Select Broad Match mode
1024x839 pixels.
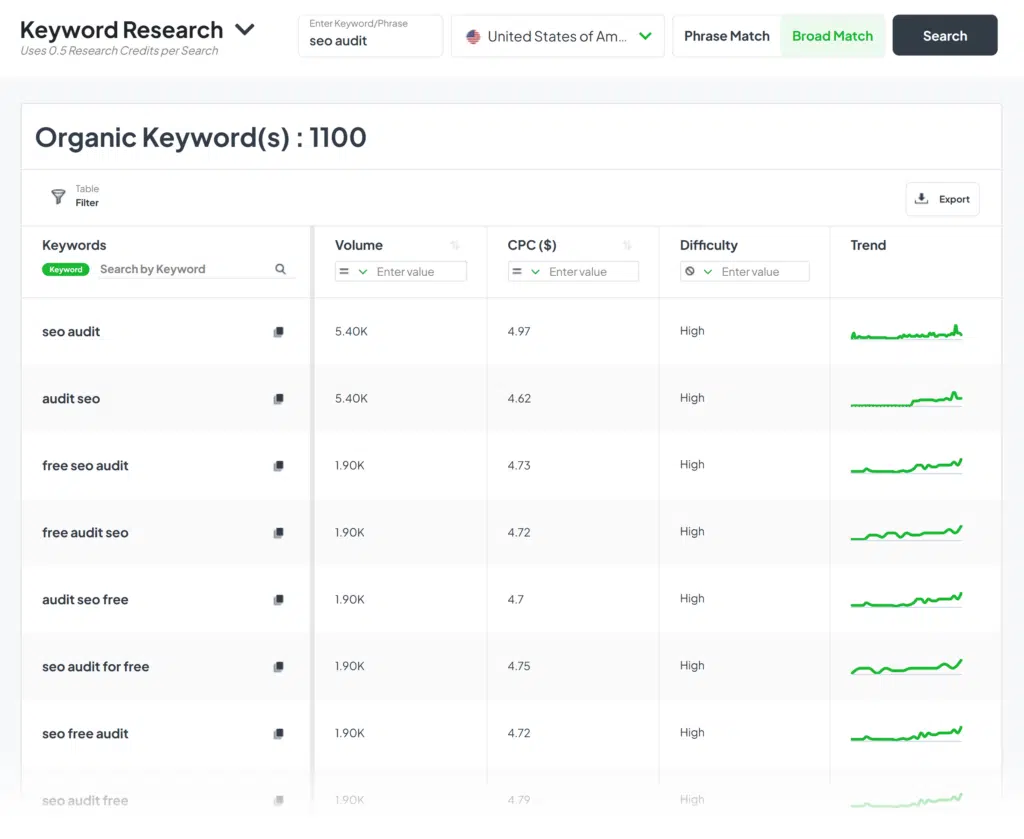(x=832, y=36)
